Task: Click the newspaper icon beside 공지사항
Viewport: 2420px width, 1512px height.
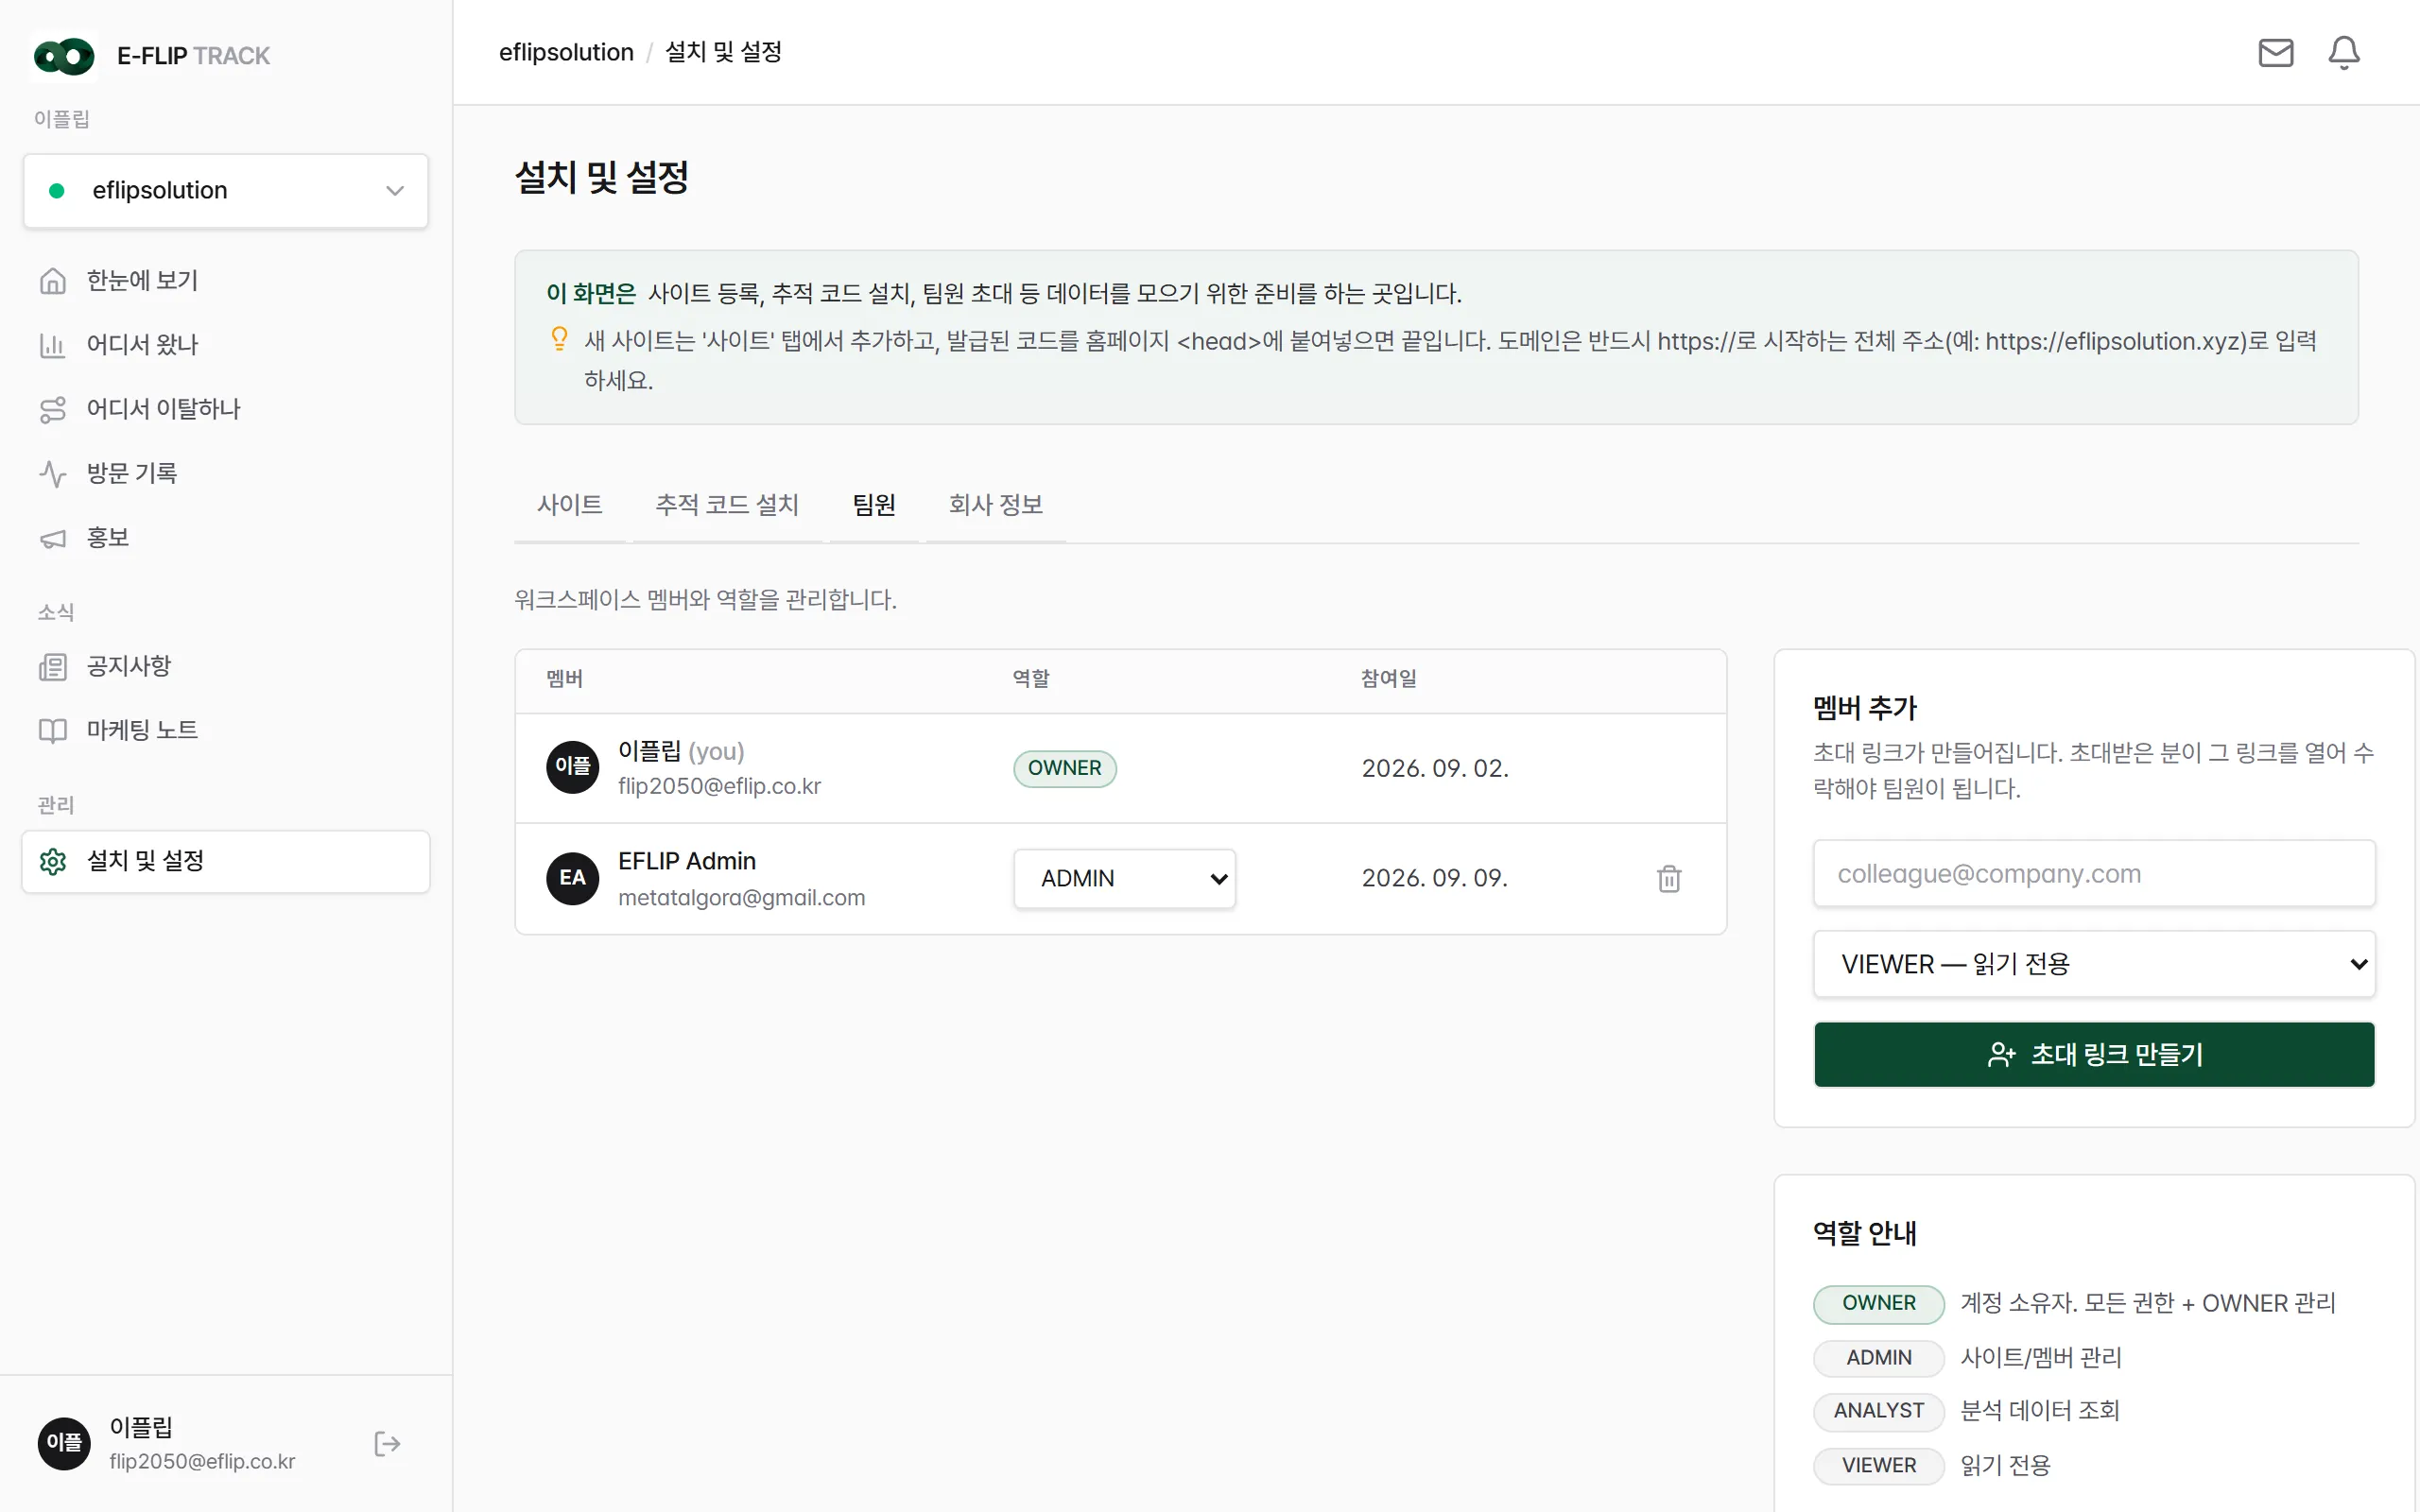Action: (x=53, y=666)
